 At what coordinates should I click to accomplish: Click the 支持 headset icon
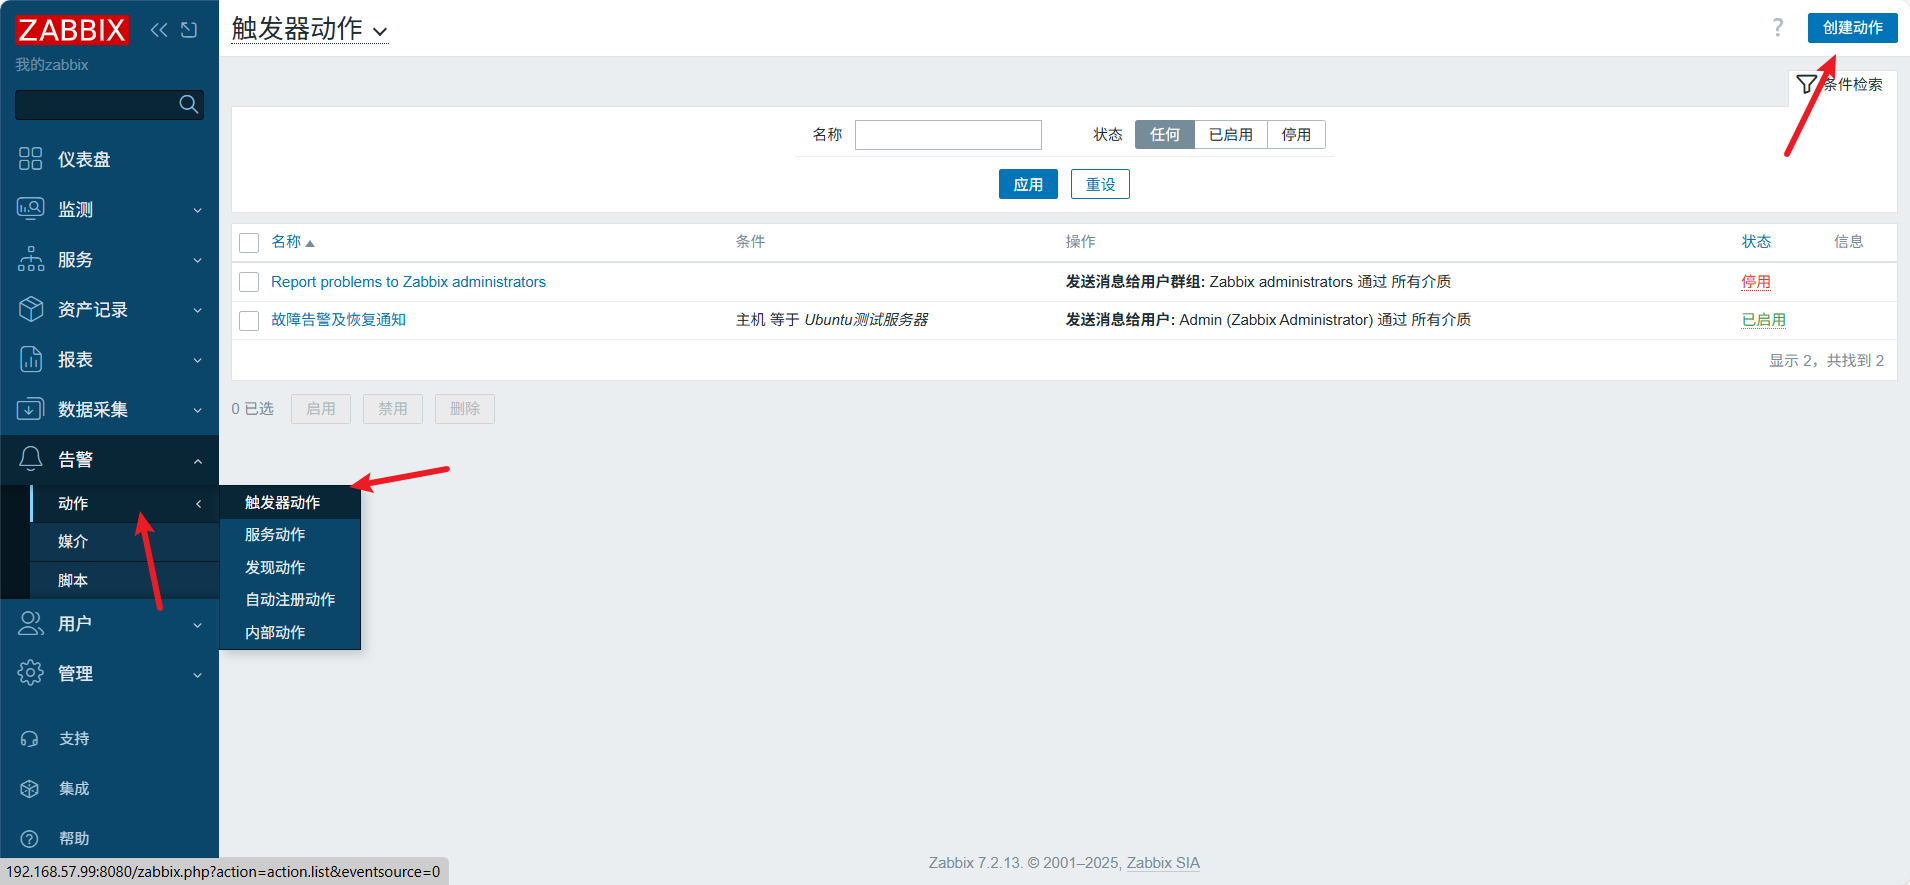point(30,738)
